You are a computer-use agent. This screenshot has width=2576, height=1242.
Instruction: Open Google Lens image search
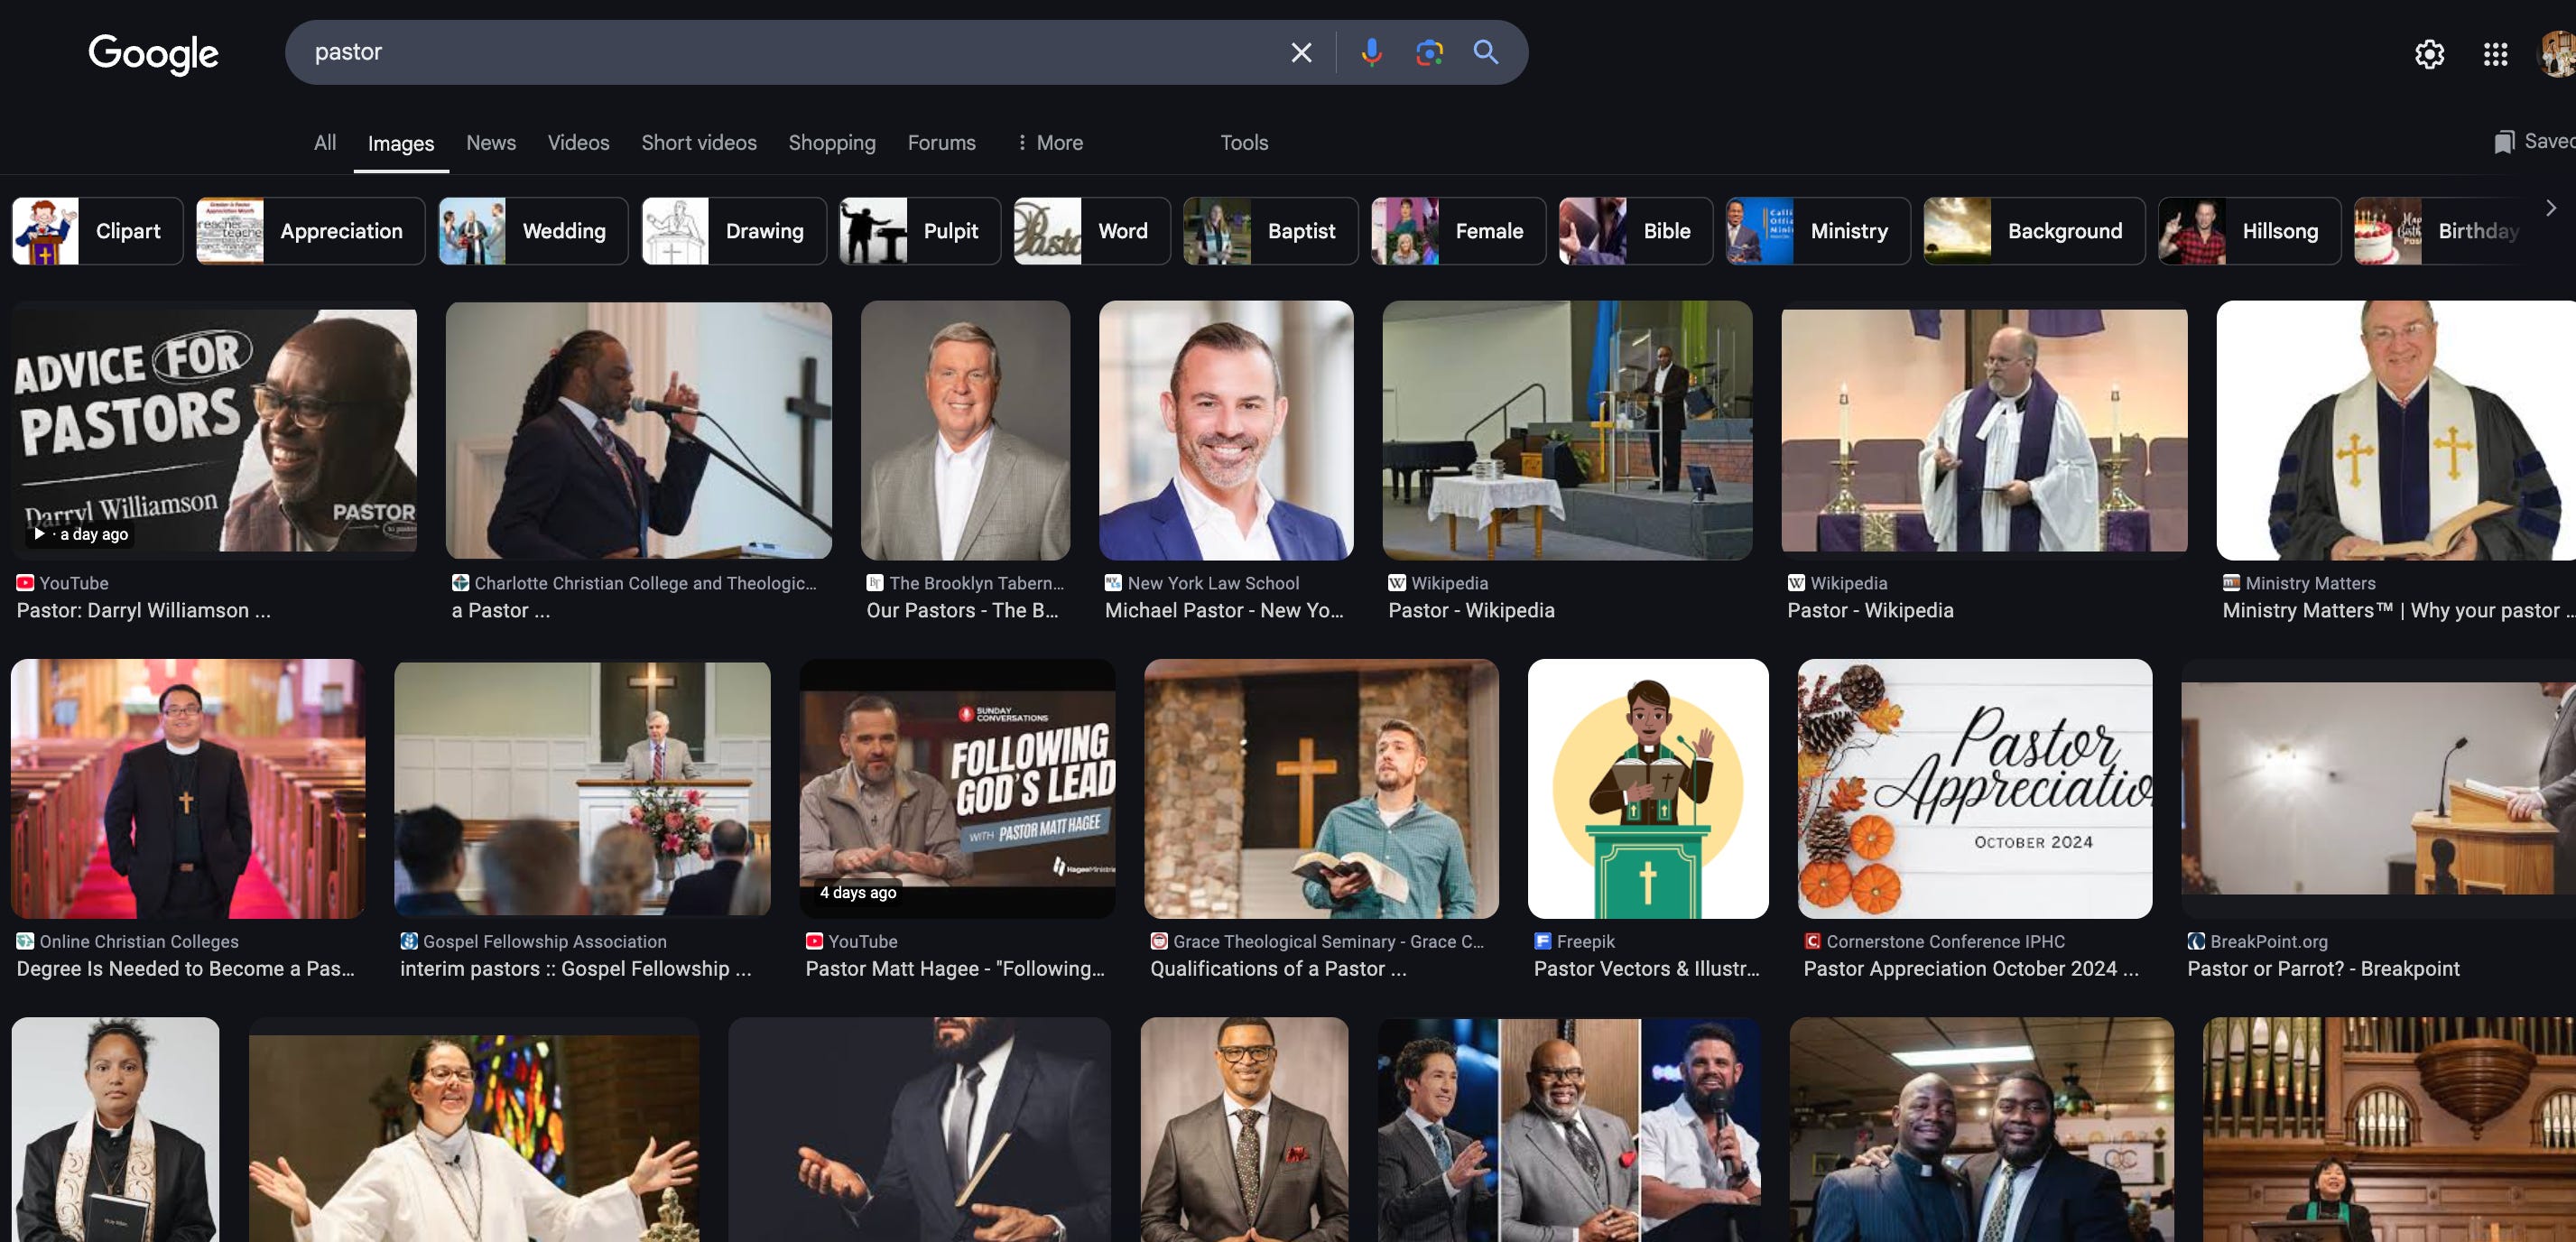[x=1429, y=53]
